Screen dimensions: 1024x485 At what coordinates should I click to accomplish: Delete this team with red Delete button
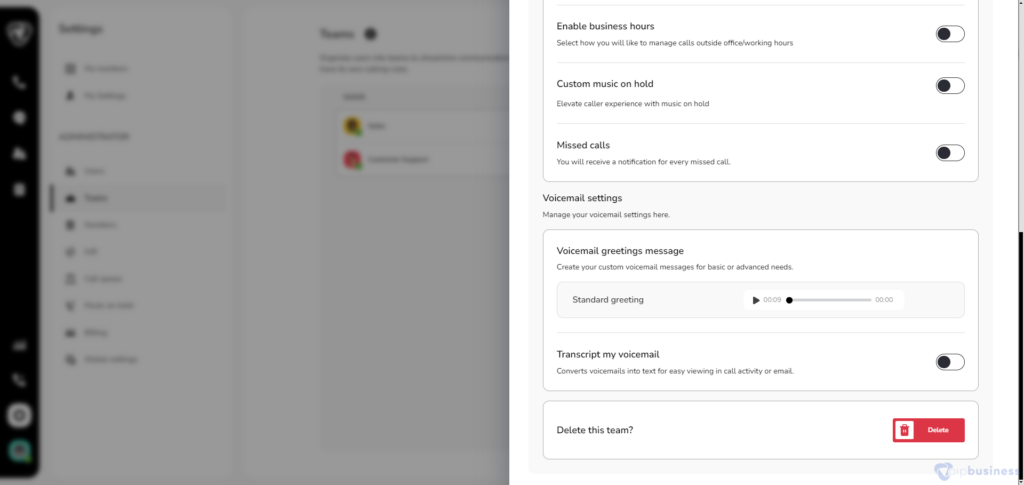(929, 430)
